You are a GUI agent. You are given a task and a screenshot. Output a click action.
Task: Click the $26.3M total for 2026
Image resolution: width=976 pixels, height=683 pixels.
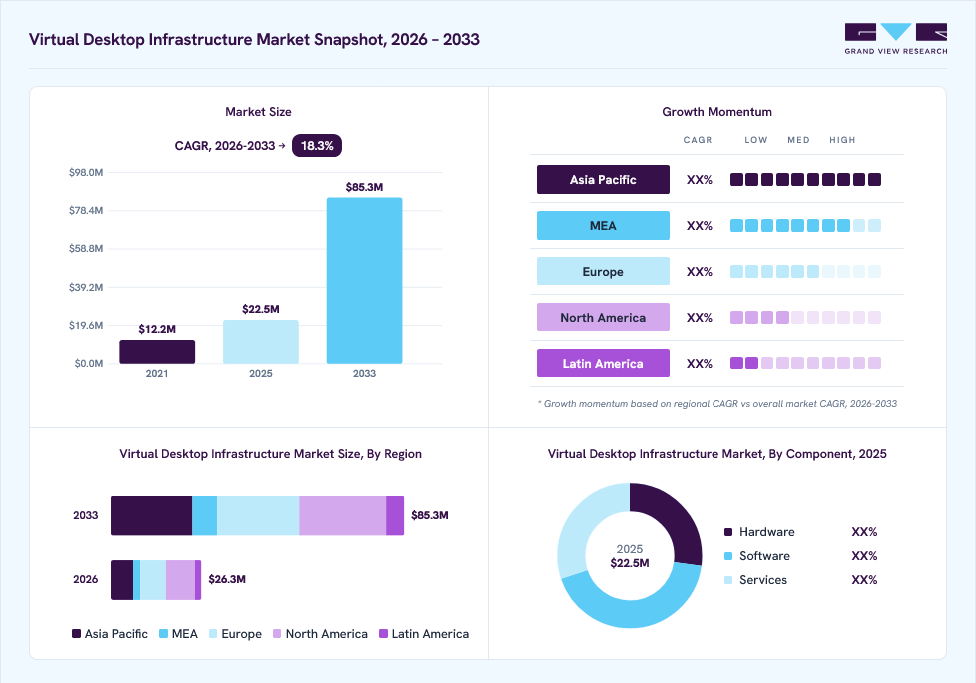pos(227,579)
